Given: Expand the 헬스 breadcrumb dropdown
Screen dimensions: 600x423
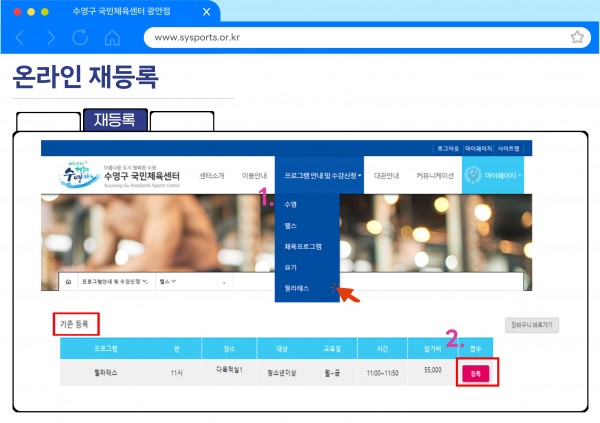Looking at the screenshot, I should [x=167, y=282].
